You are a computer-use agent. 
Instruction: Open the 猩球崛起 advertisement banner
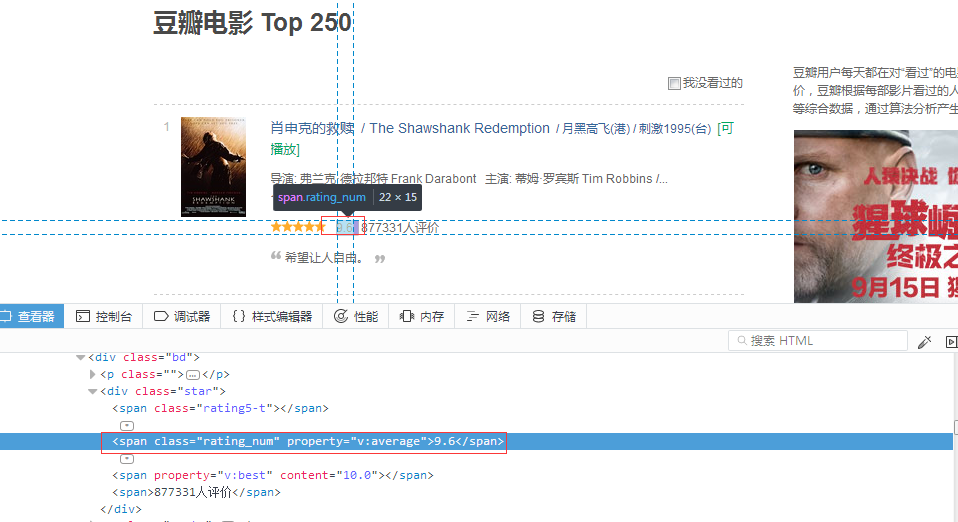(x=876, y=216)
